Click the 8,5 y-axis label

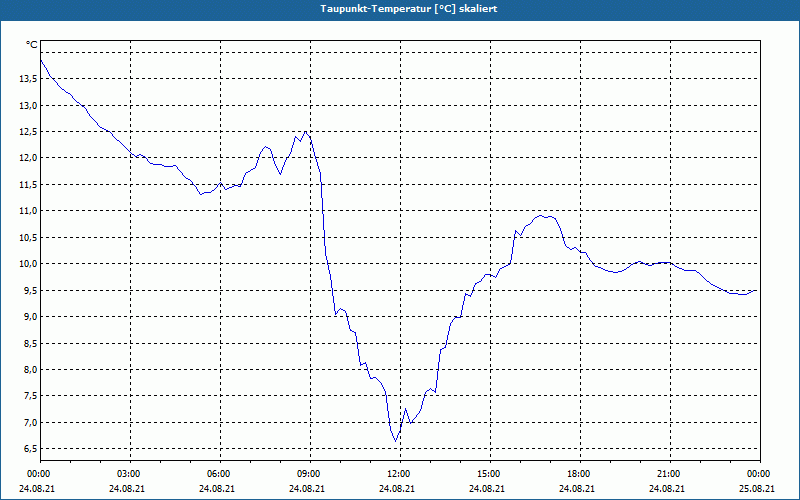pyautogui.click(x=30, y=343)
